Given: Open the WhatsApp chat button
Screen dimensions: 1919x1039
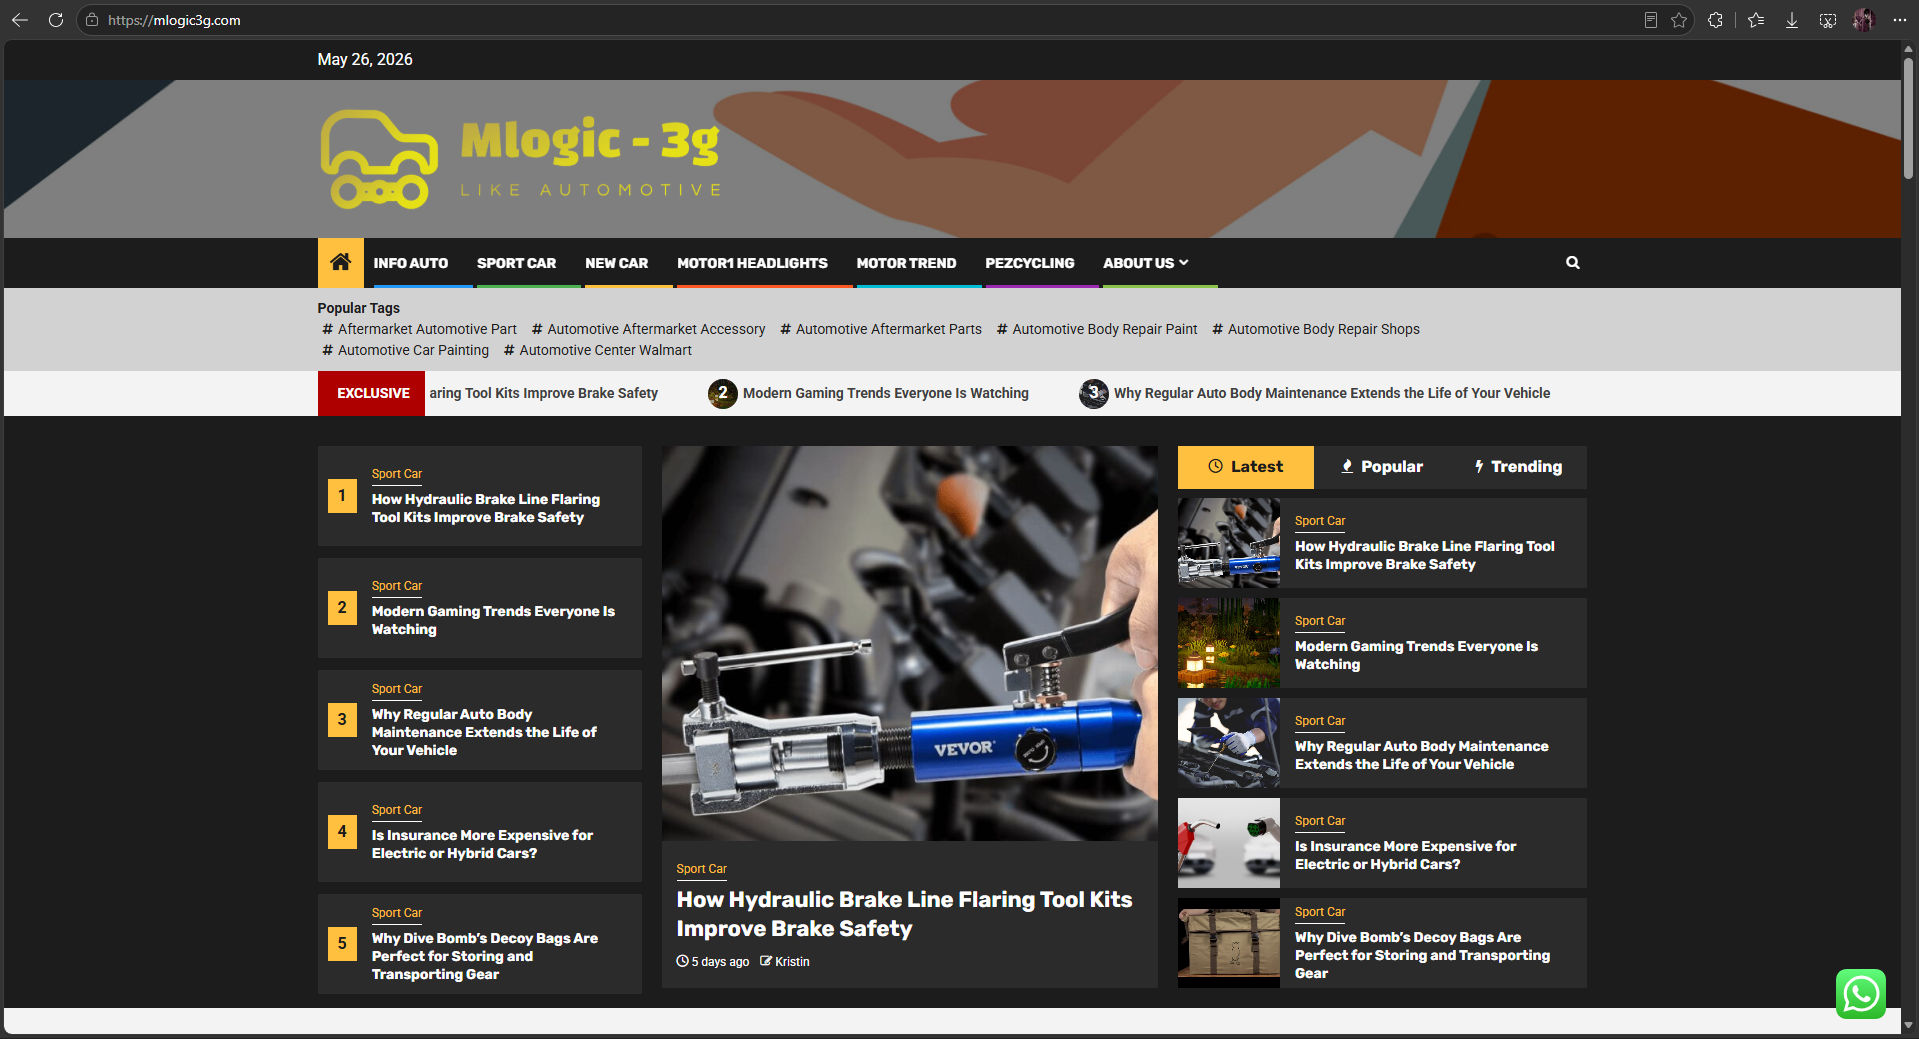Looking at the screenshot, I should pos(1861,994).
